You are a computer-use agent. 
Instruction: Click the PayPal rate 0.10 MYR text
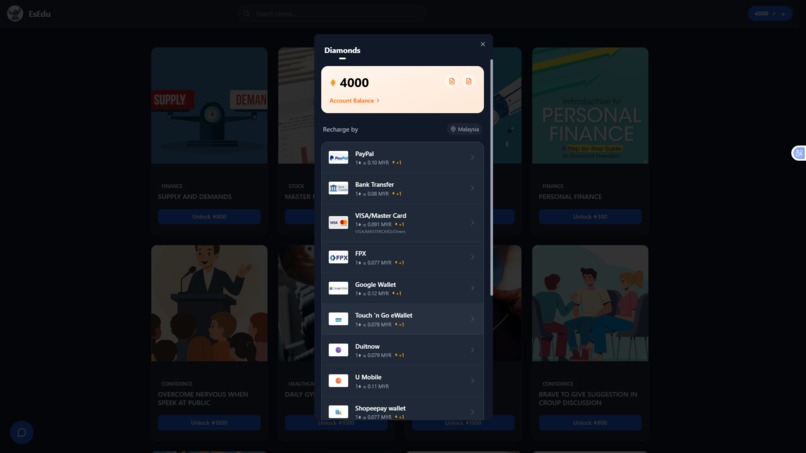[372, 163]
